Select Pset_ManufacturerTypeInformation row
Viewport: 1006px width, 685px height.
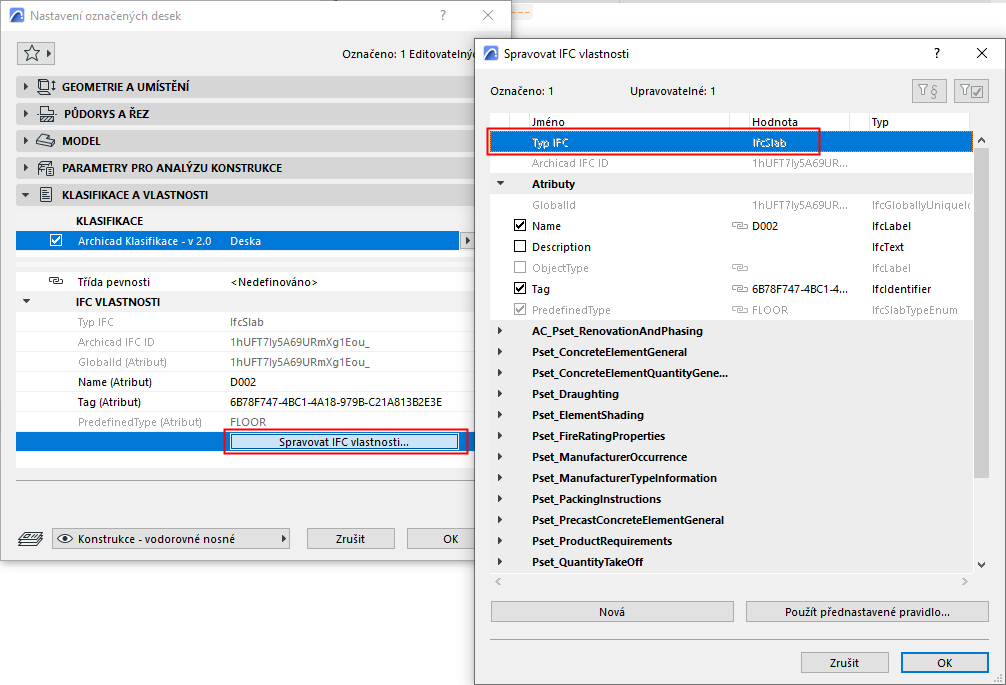tap(731, 478)
